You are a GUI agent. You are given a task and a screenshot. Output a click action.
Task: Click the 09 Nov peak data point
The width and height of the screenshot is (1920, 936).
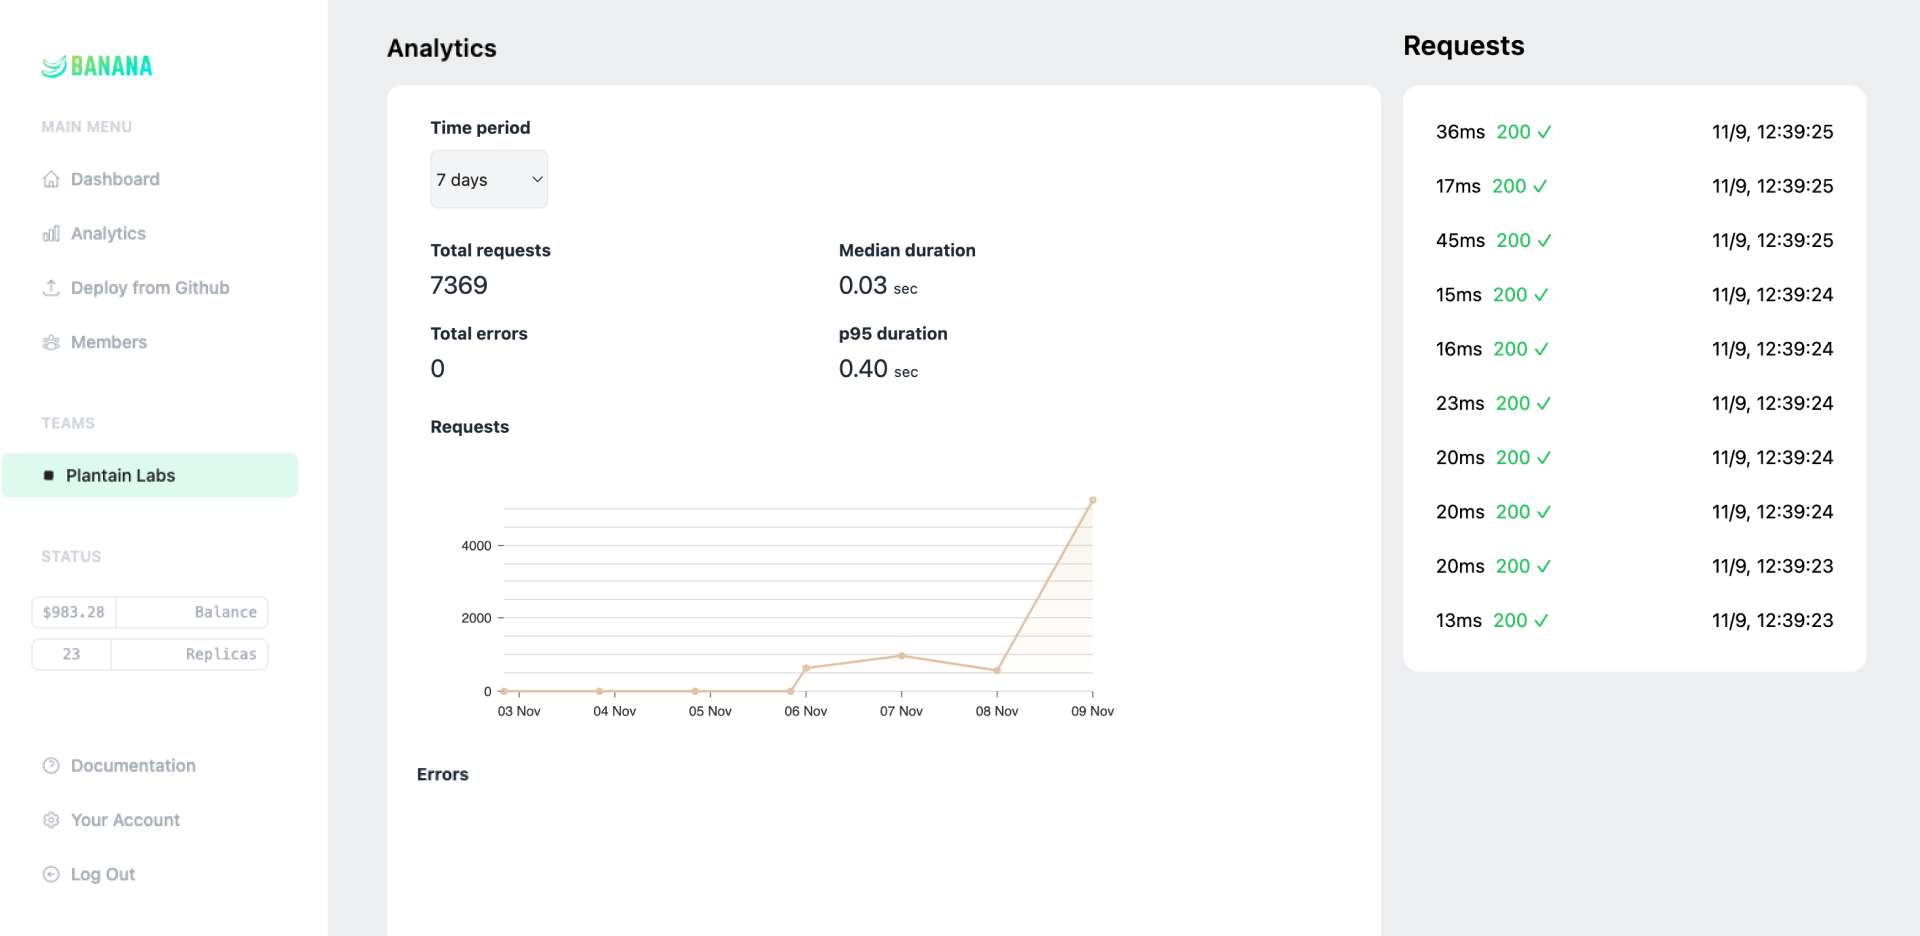point(1093,500)
